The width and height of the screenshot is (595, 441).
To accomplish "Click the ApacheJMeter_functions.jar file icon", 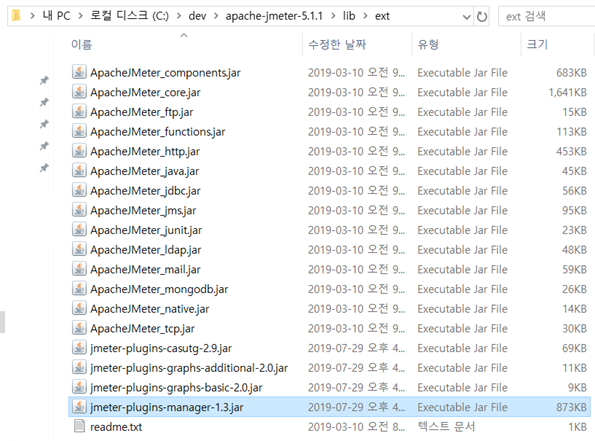I will point(79,131).
